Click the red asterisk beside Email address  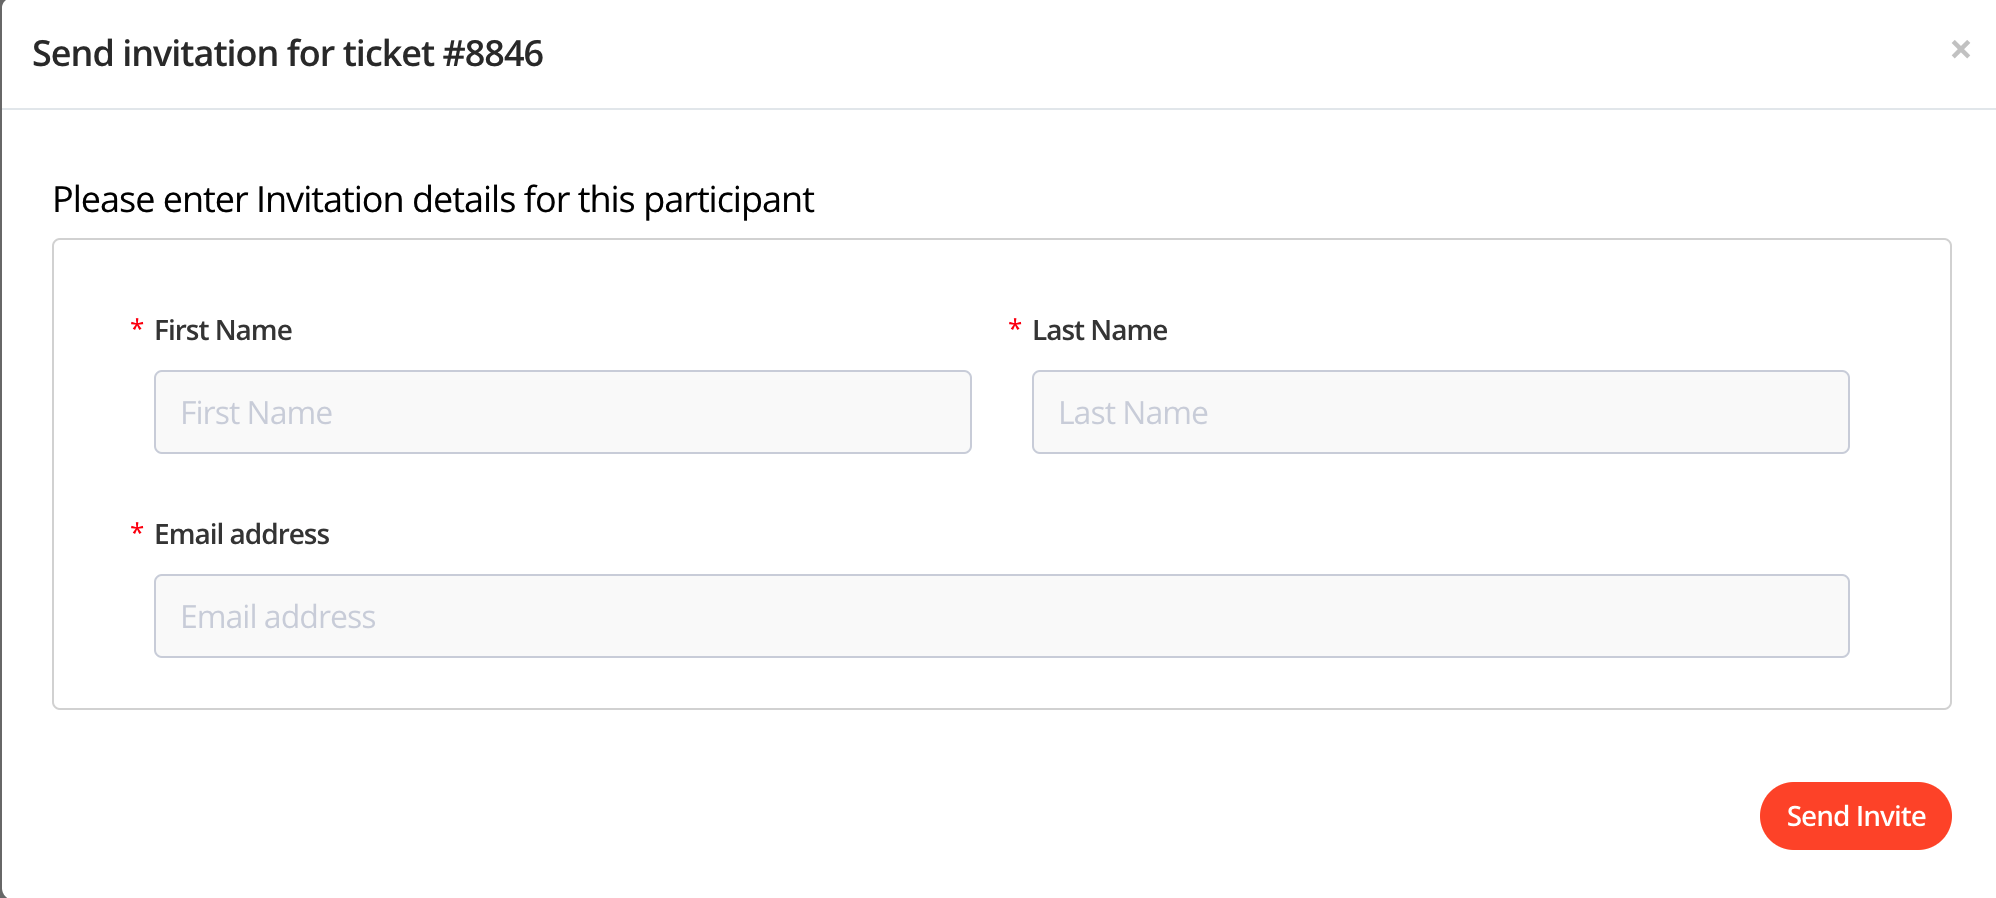(137, 532)
